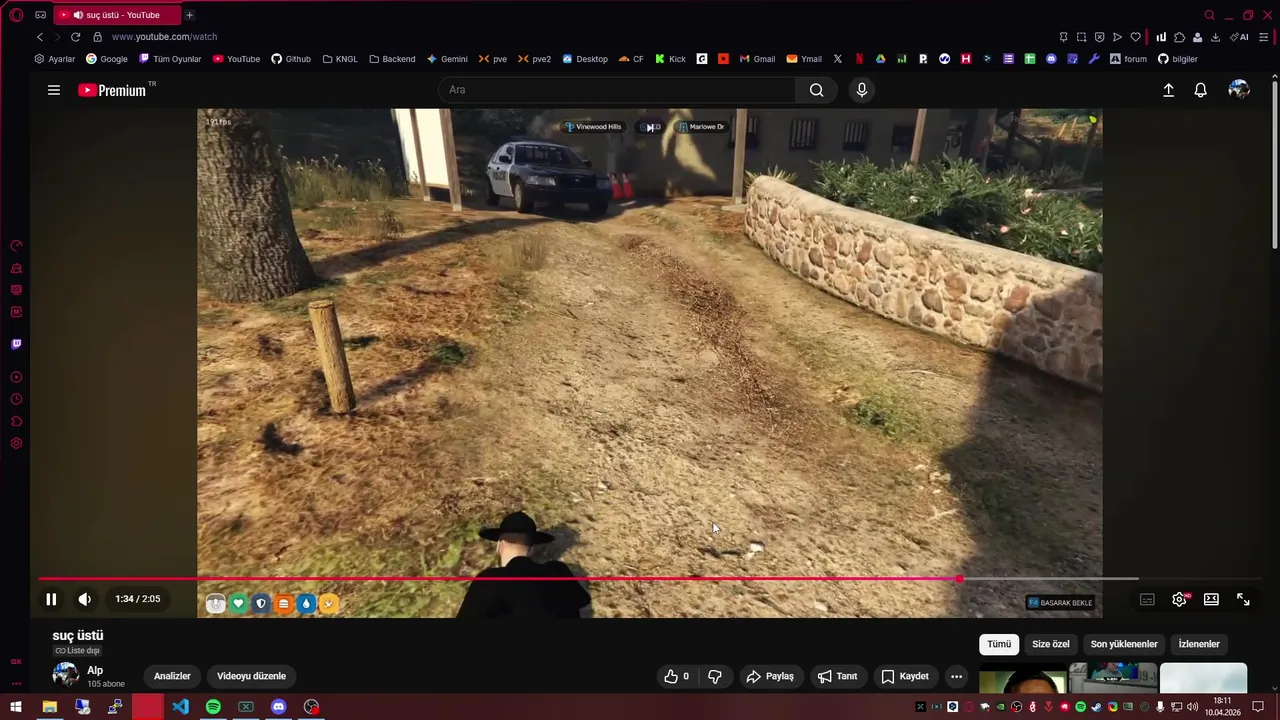Focus the Ara search field
The width and height of the screenshot is (1280, 720).
tap(617, 90)
